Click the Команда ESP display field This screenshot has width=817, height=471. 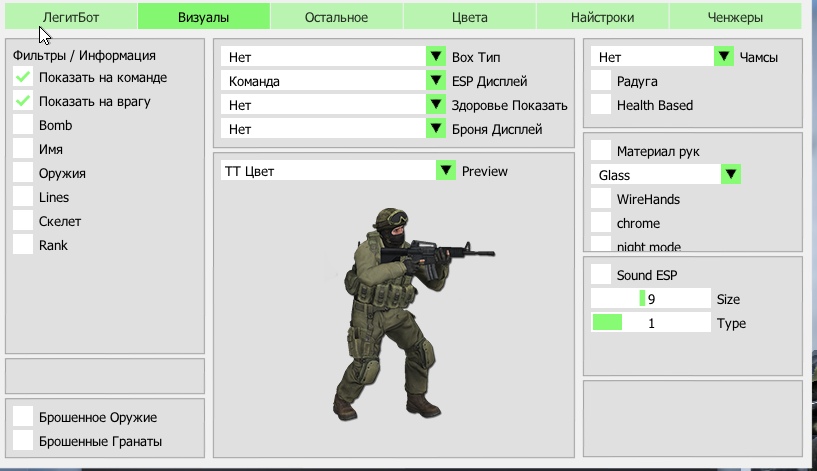(x=324, y=81)
